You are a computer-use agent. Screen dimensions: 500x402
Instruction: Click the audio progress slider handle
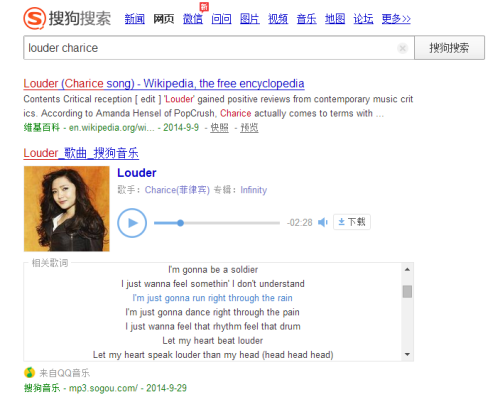(180, 223)
